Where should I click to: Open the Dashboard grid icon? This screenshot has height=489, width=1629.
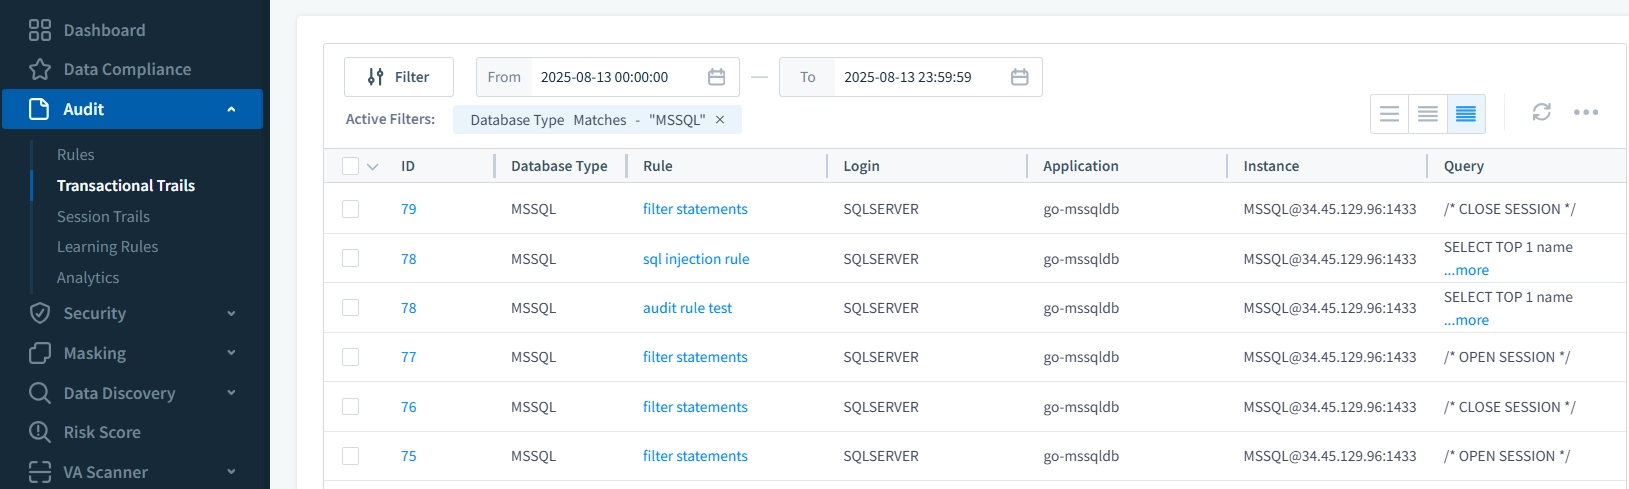point(39,30)
